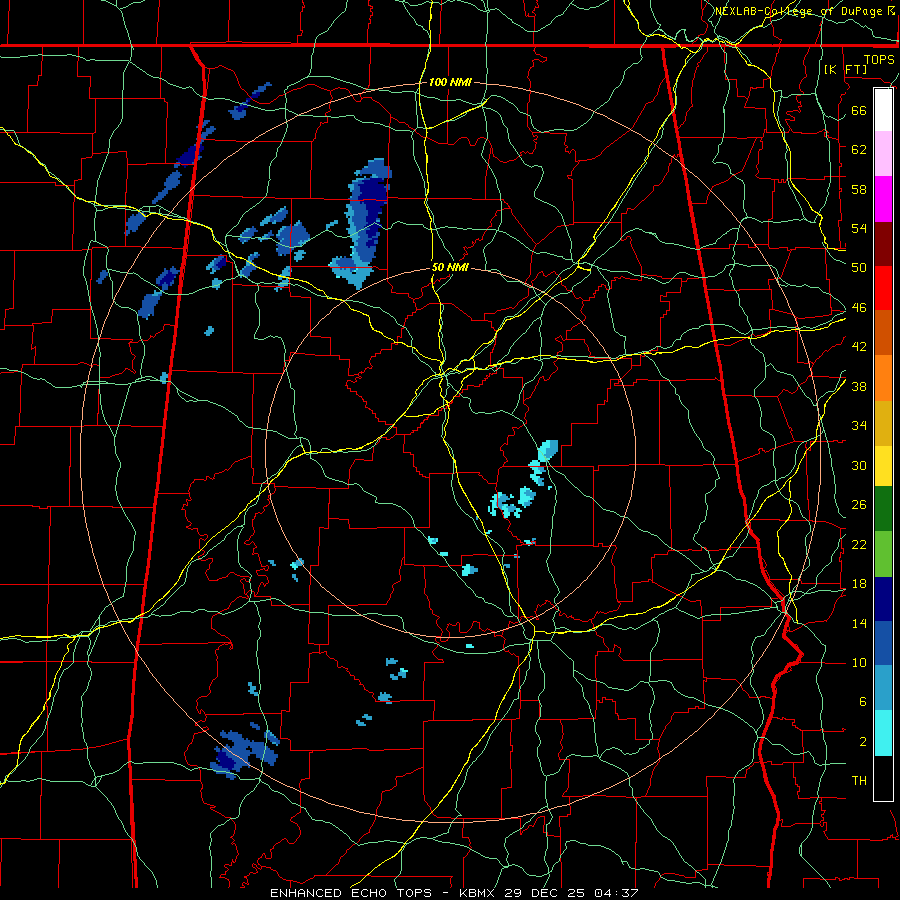Pick the light blue legend swatch
Viewport: 900px width, 900px height.
coord(883,688)
